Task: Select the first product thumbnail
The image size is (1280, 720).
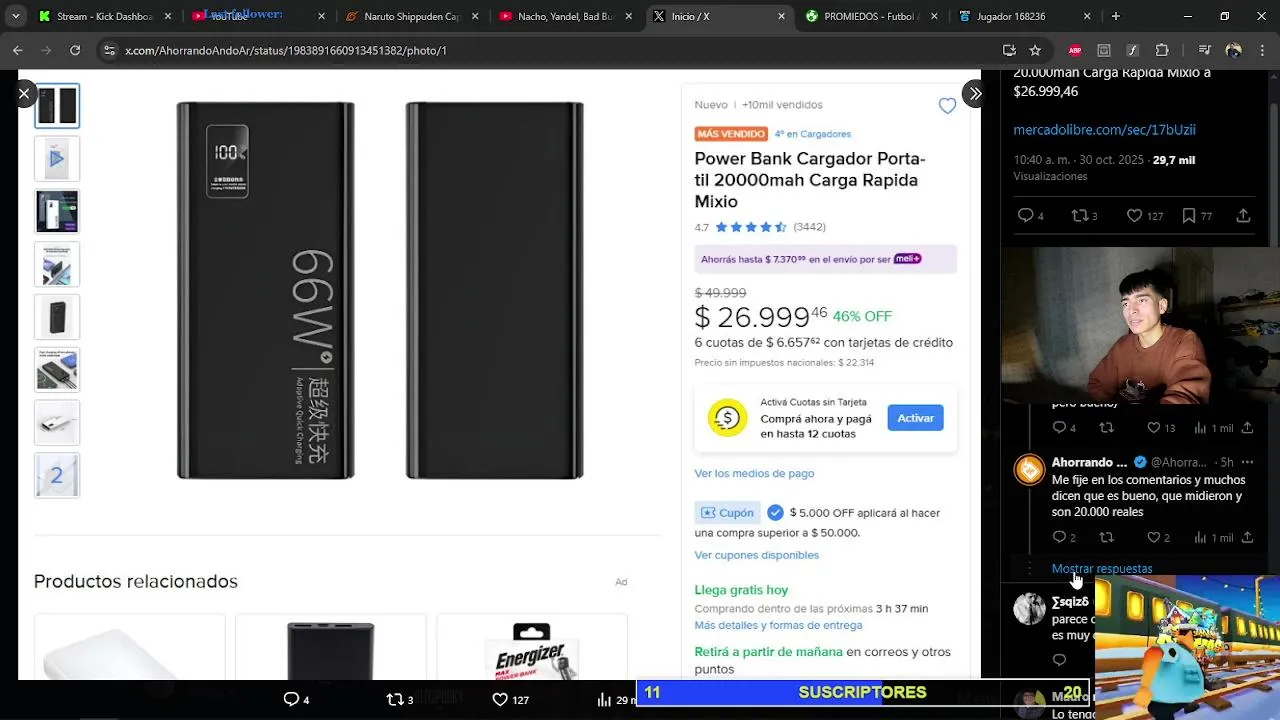Action: point(57,106)
